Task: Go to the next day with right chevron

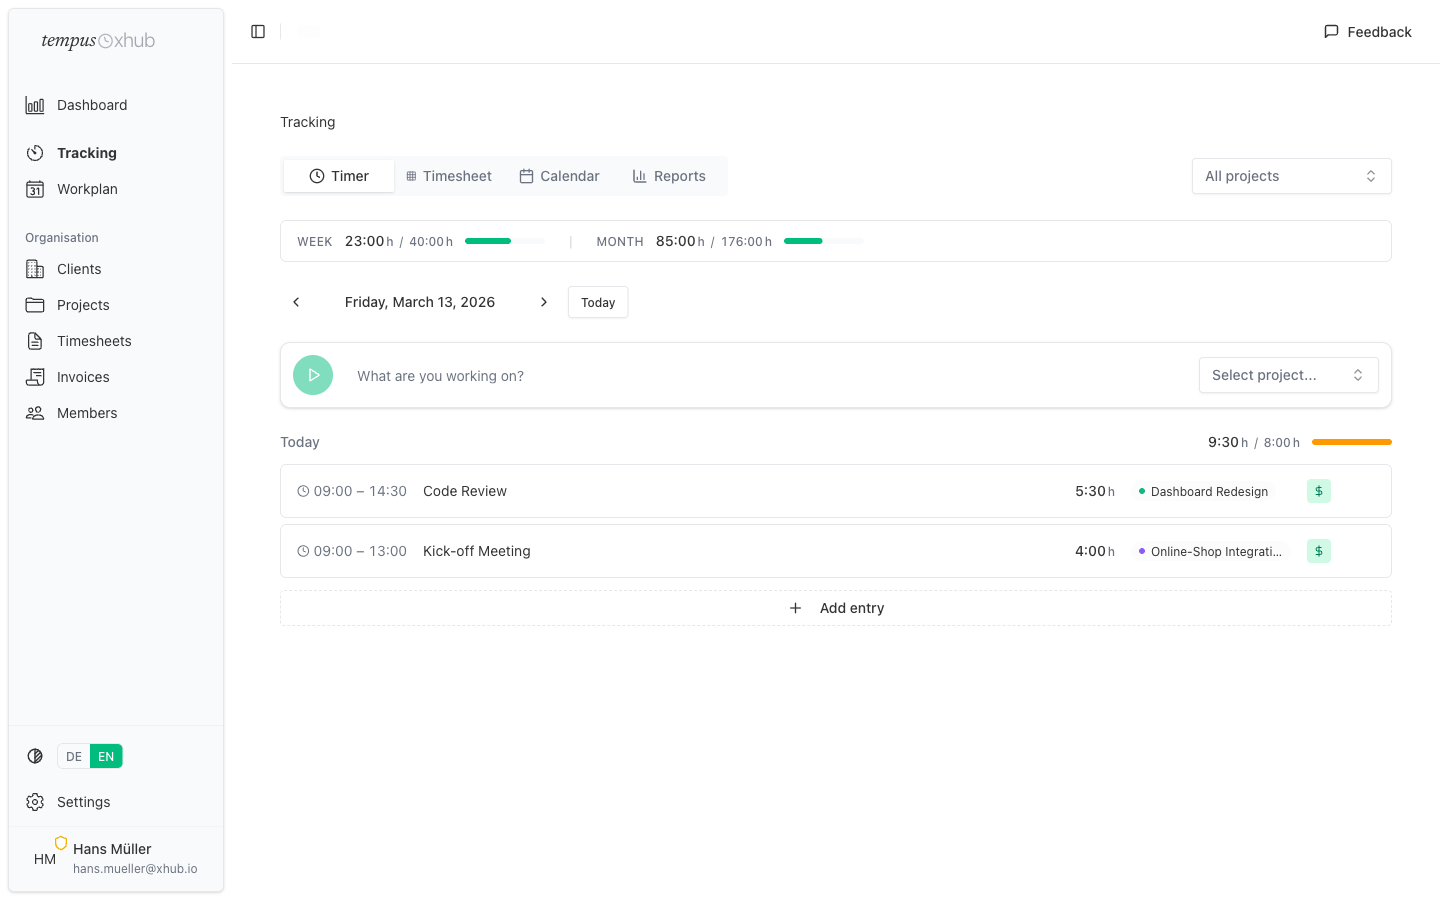Action: coord(544,302)
